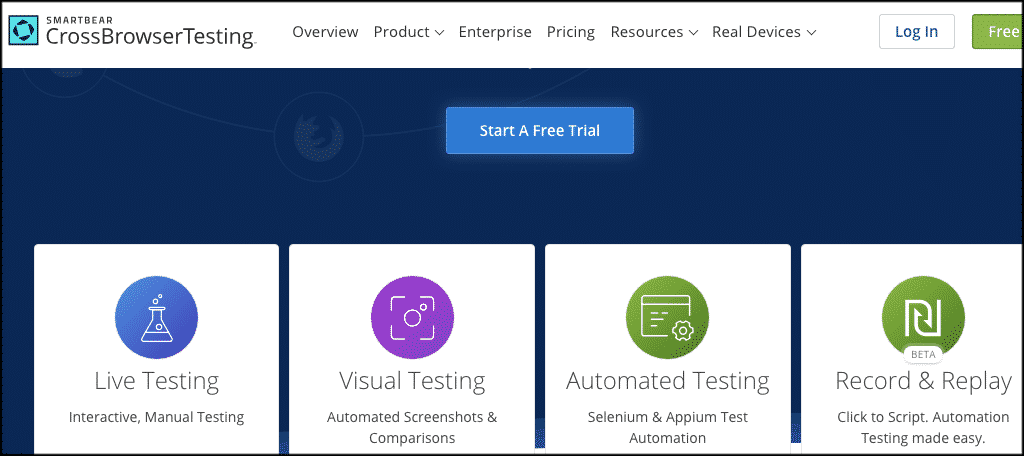
Task: Click 'Click to Script. Automation Testing' description
Action: (923, 427)
